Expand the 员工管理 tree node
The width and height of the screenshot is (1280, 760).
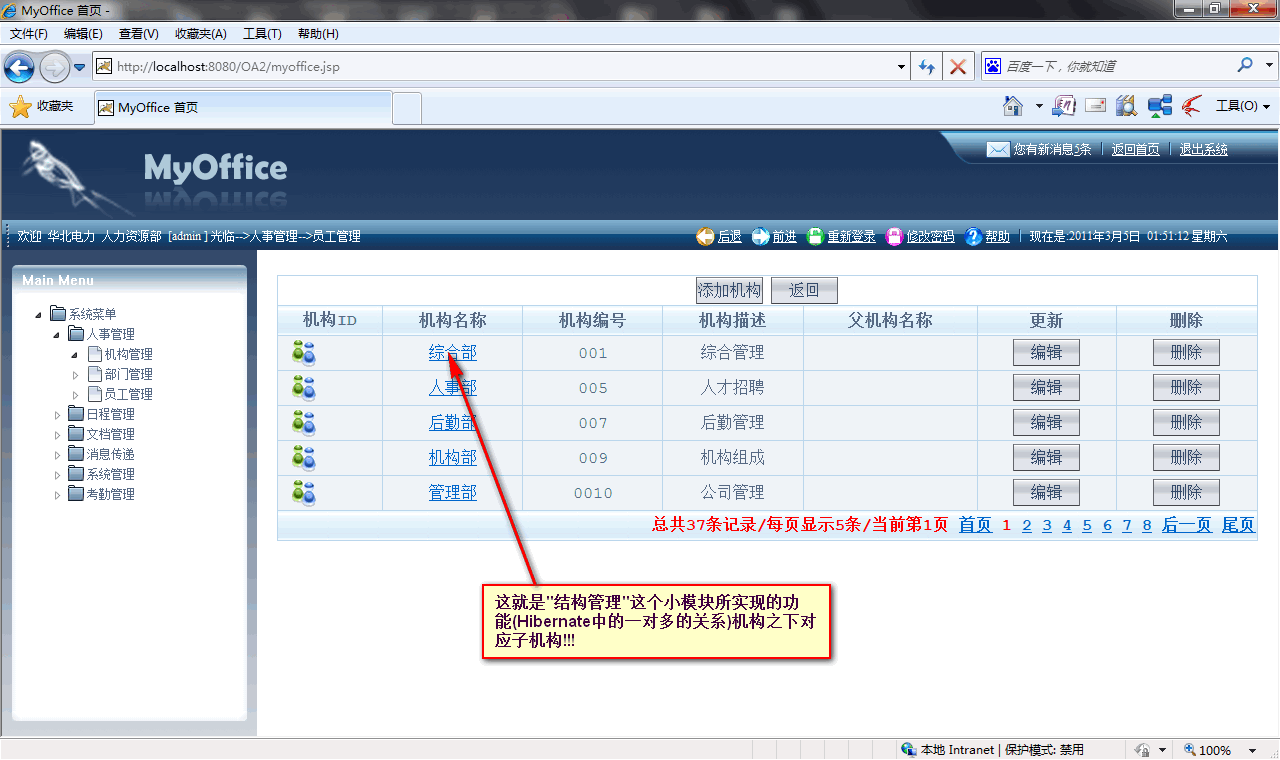(75, 395)
